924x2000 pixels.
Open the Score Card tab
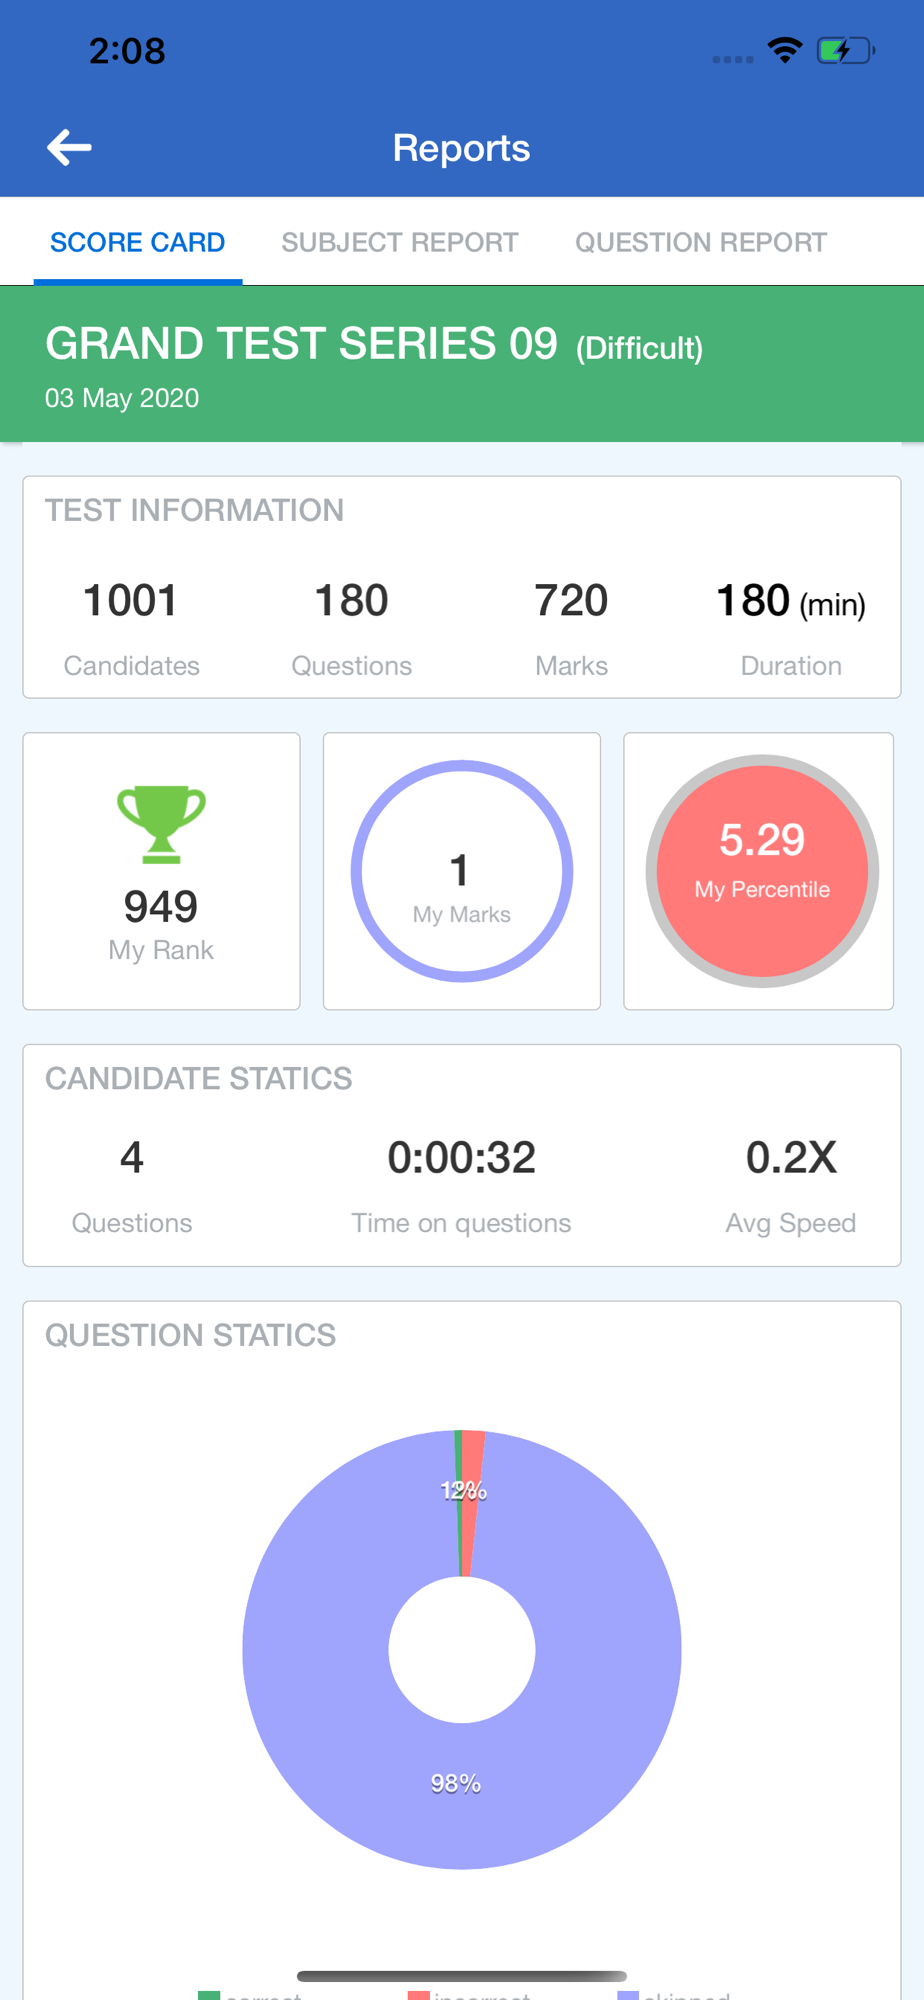tap(138, 242)
